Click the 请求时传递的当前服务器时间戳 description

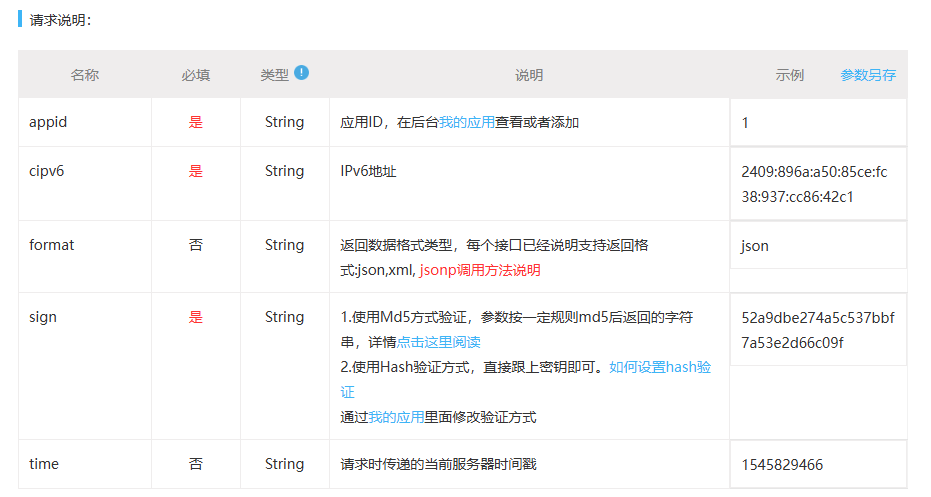tap(438, 464)
